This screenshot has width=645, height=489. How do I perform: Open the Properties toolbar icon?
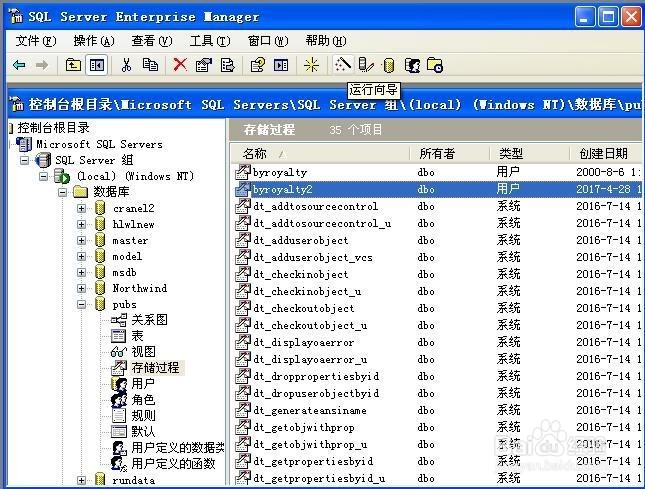pos(203,65)
